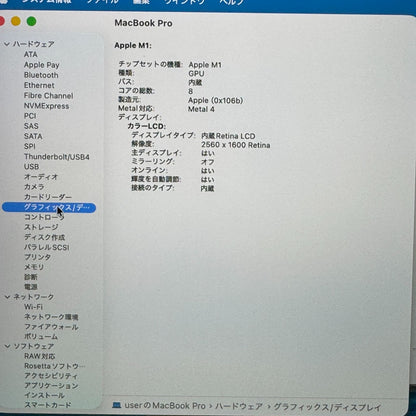The image size is (416, 416).
Task: Open Thunderbolt/USB4 information
Action: click(57, 157)
